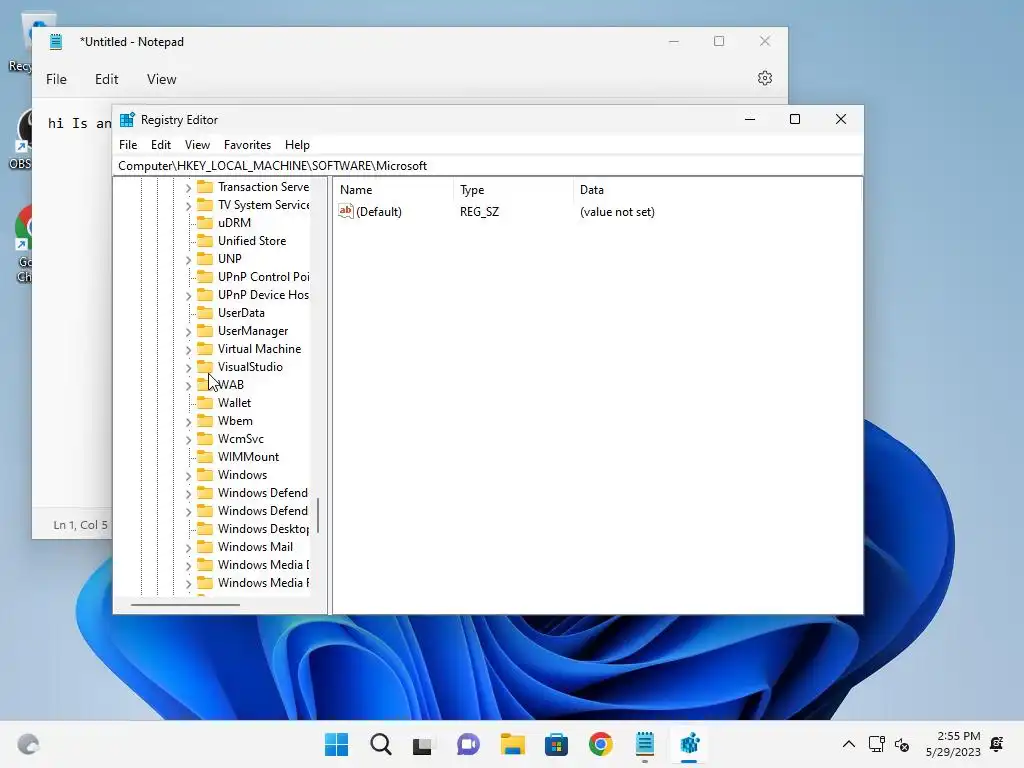Screen dimensions: 1024x768
Task: Expand the TV System Services key
Action: pos(188,206)
